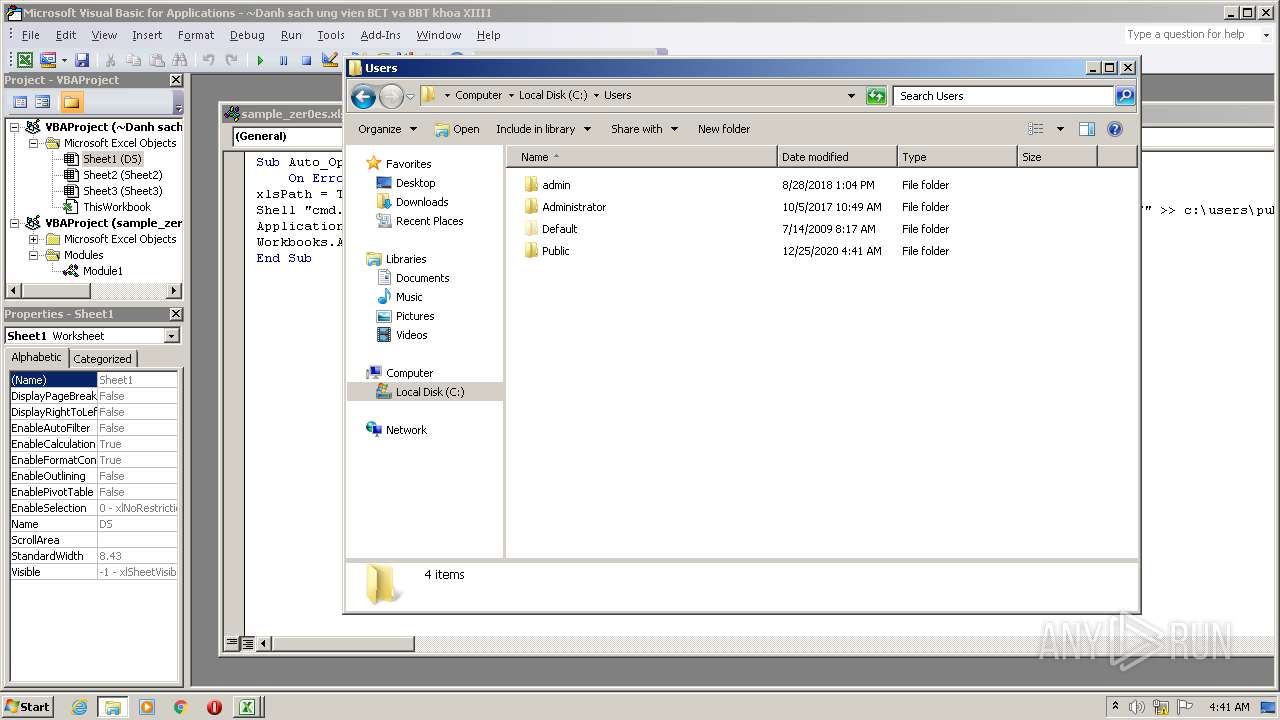Expand Microsoft Excel Objects under sample_zer project
Image resolution: width=1280 pixels, height=720 pixels.
[x=34, y=239]
